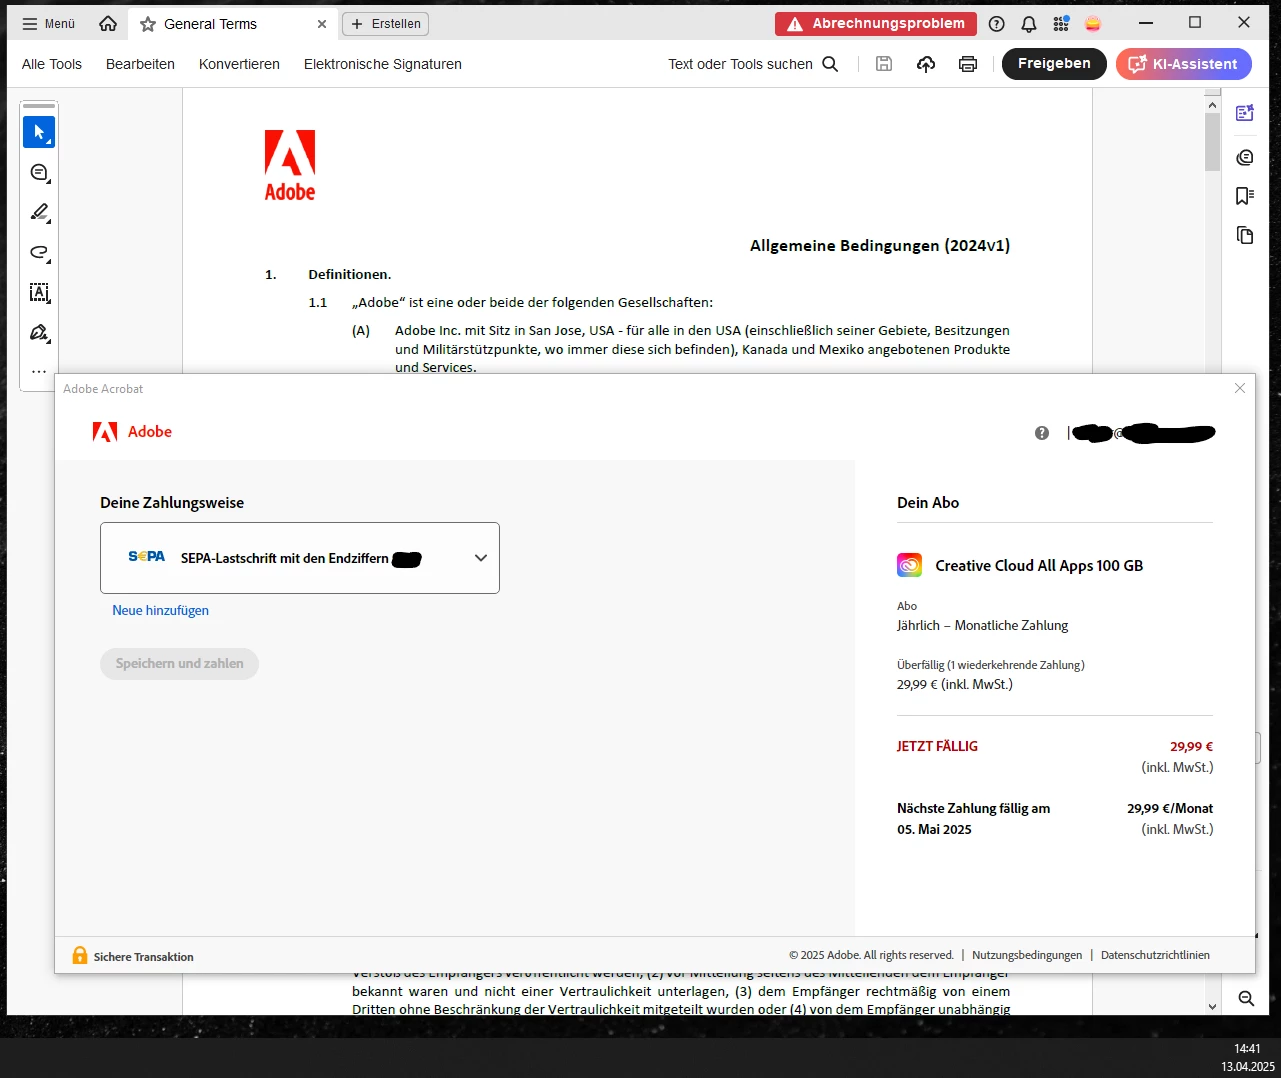This screenshot has width=1281, height=1078.
Task: Click the Erstellen button
Action: click(x=385, y=24)
